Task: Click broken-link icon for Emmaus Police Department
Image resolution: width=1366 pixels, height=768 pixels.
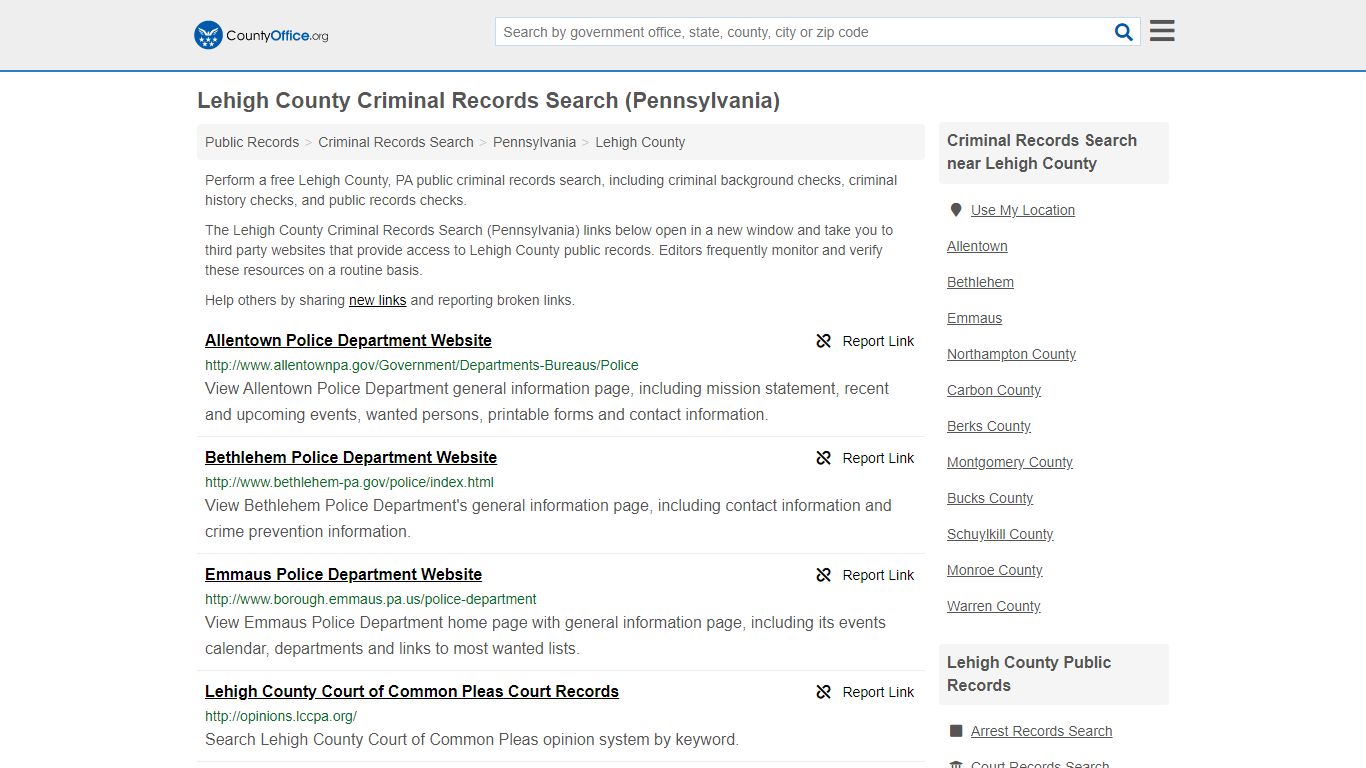Action: 824,575
